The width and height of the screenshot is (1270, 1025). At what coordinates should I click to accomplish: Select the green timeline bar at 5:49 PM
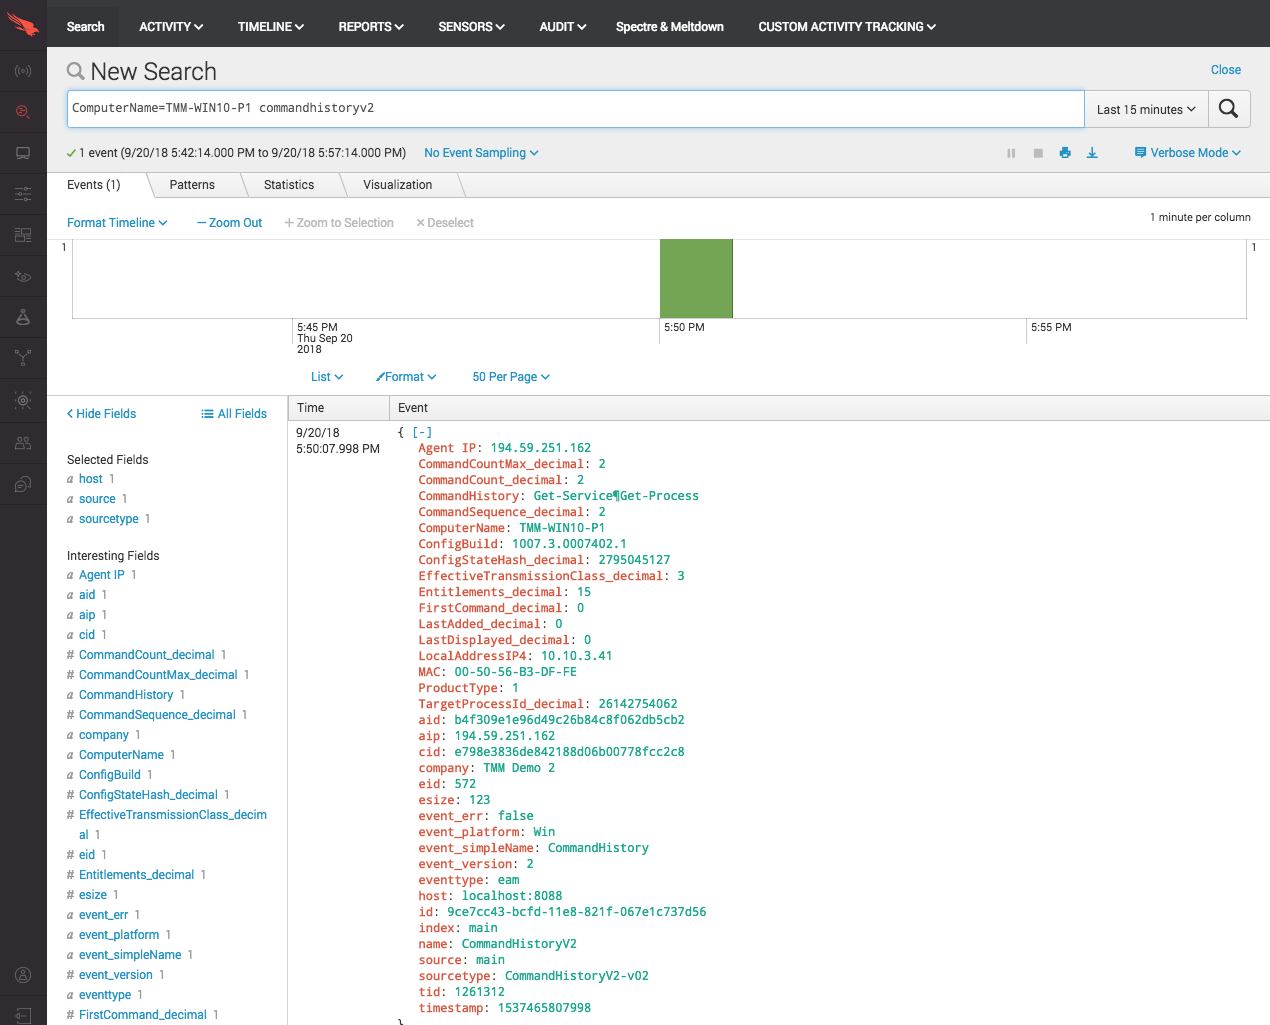tap(696, 279)
